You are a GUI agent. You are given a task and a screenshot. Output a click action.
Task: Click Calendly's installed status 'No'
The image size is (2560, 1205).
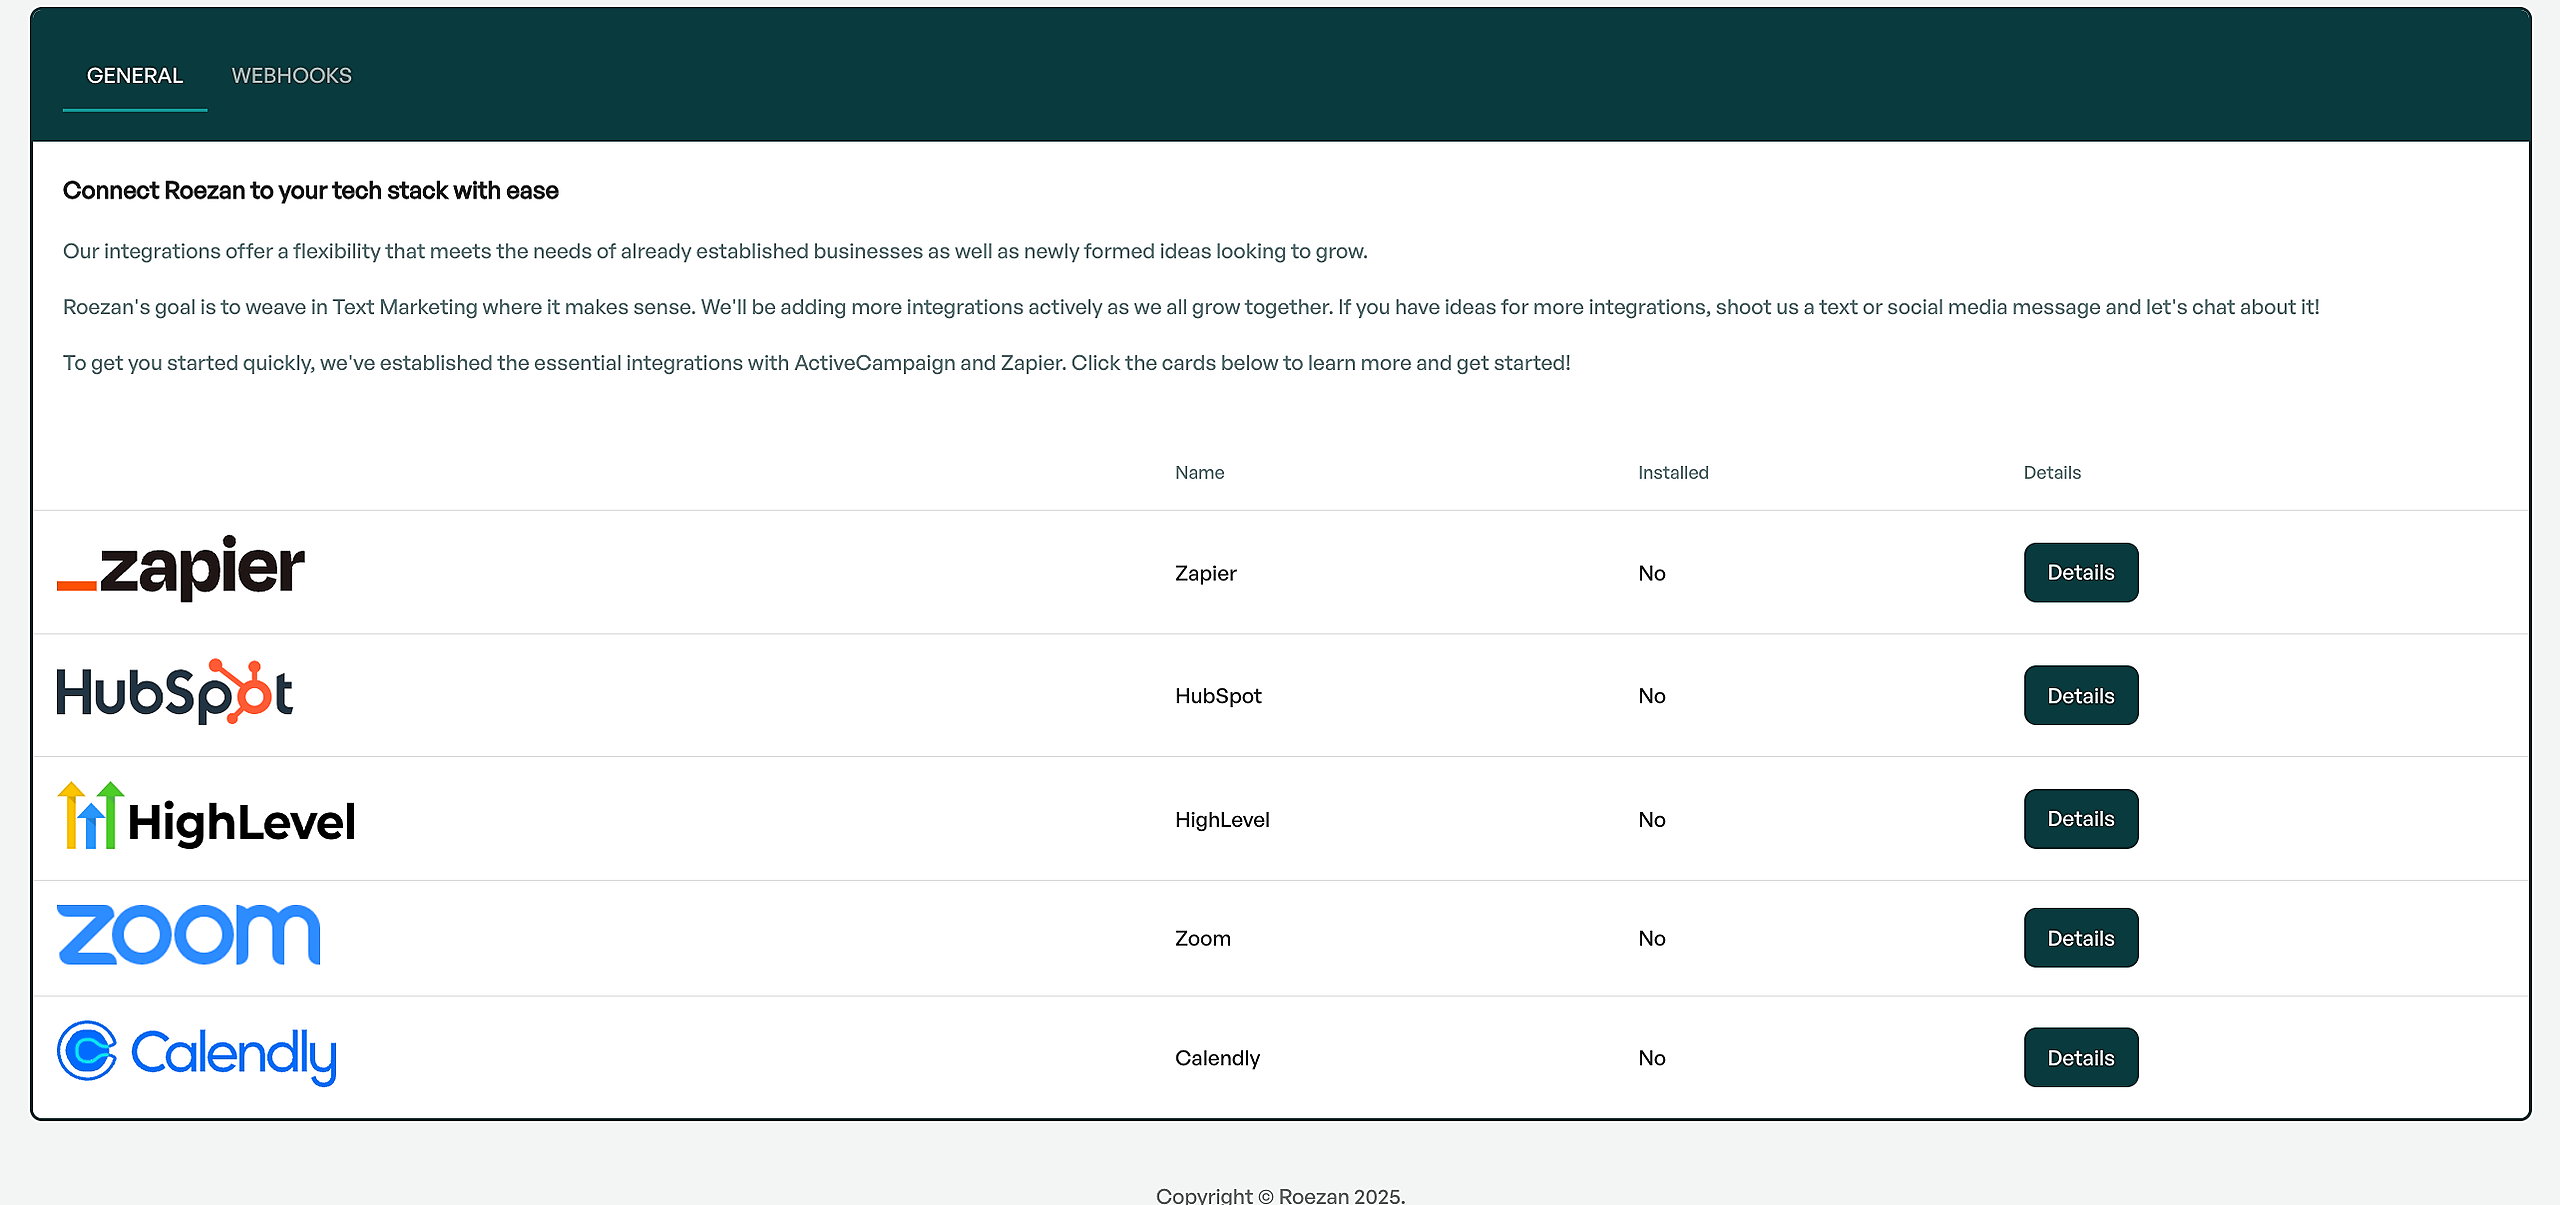(x=1651, y=1058)
